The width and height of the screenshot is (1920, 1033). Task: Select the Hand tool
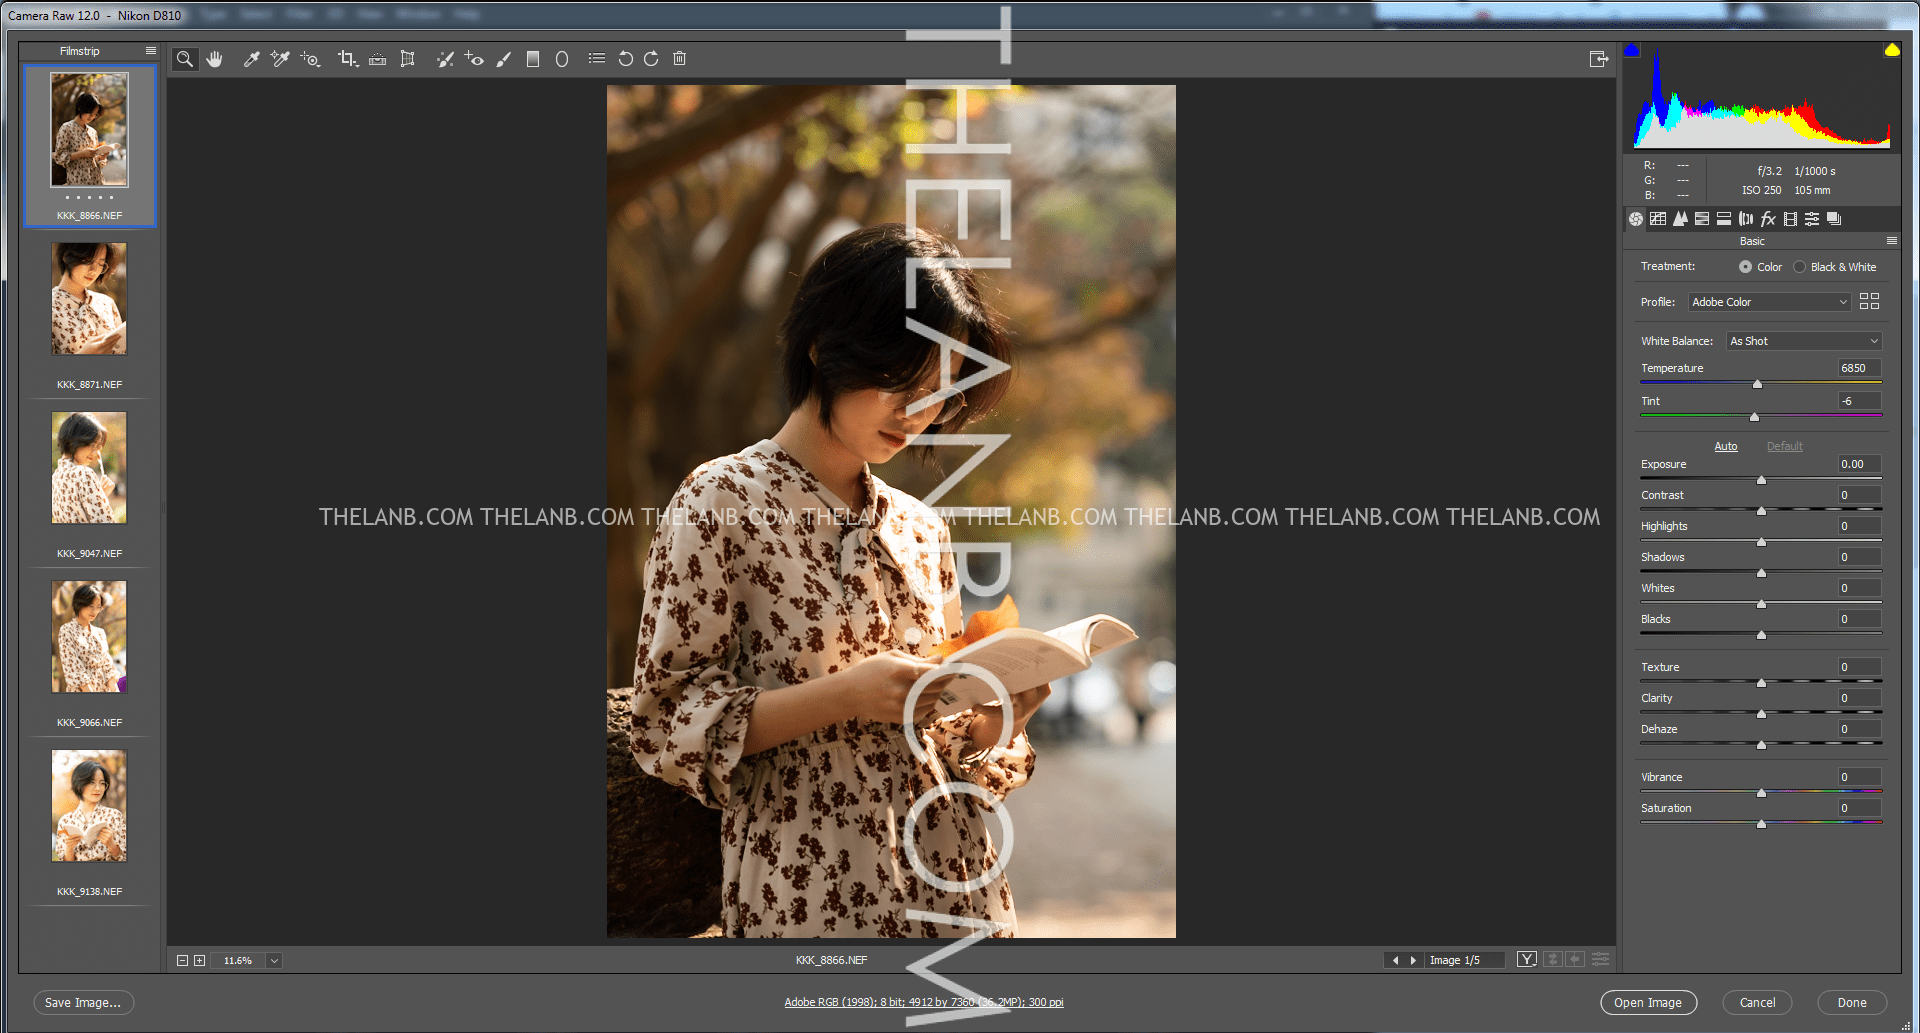tap(214, 58)
